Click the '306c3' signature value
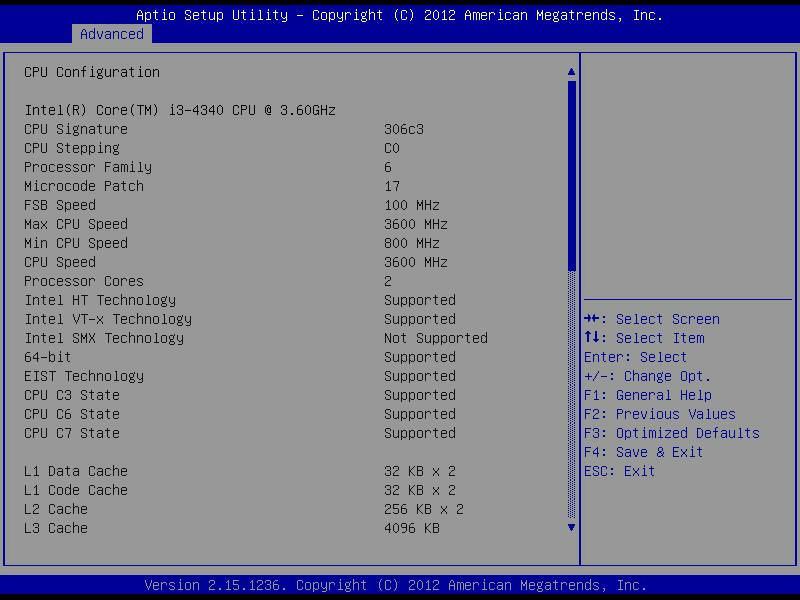Viewport: 800px width, 600px height. [404, 130]
